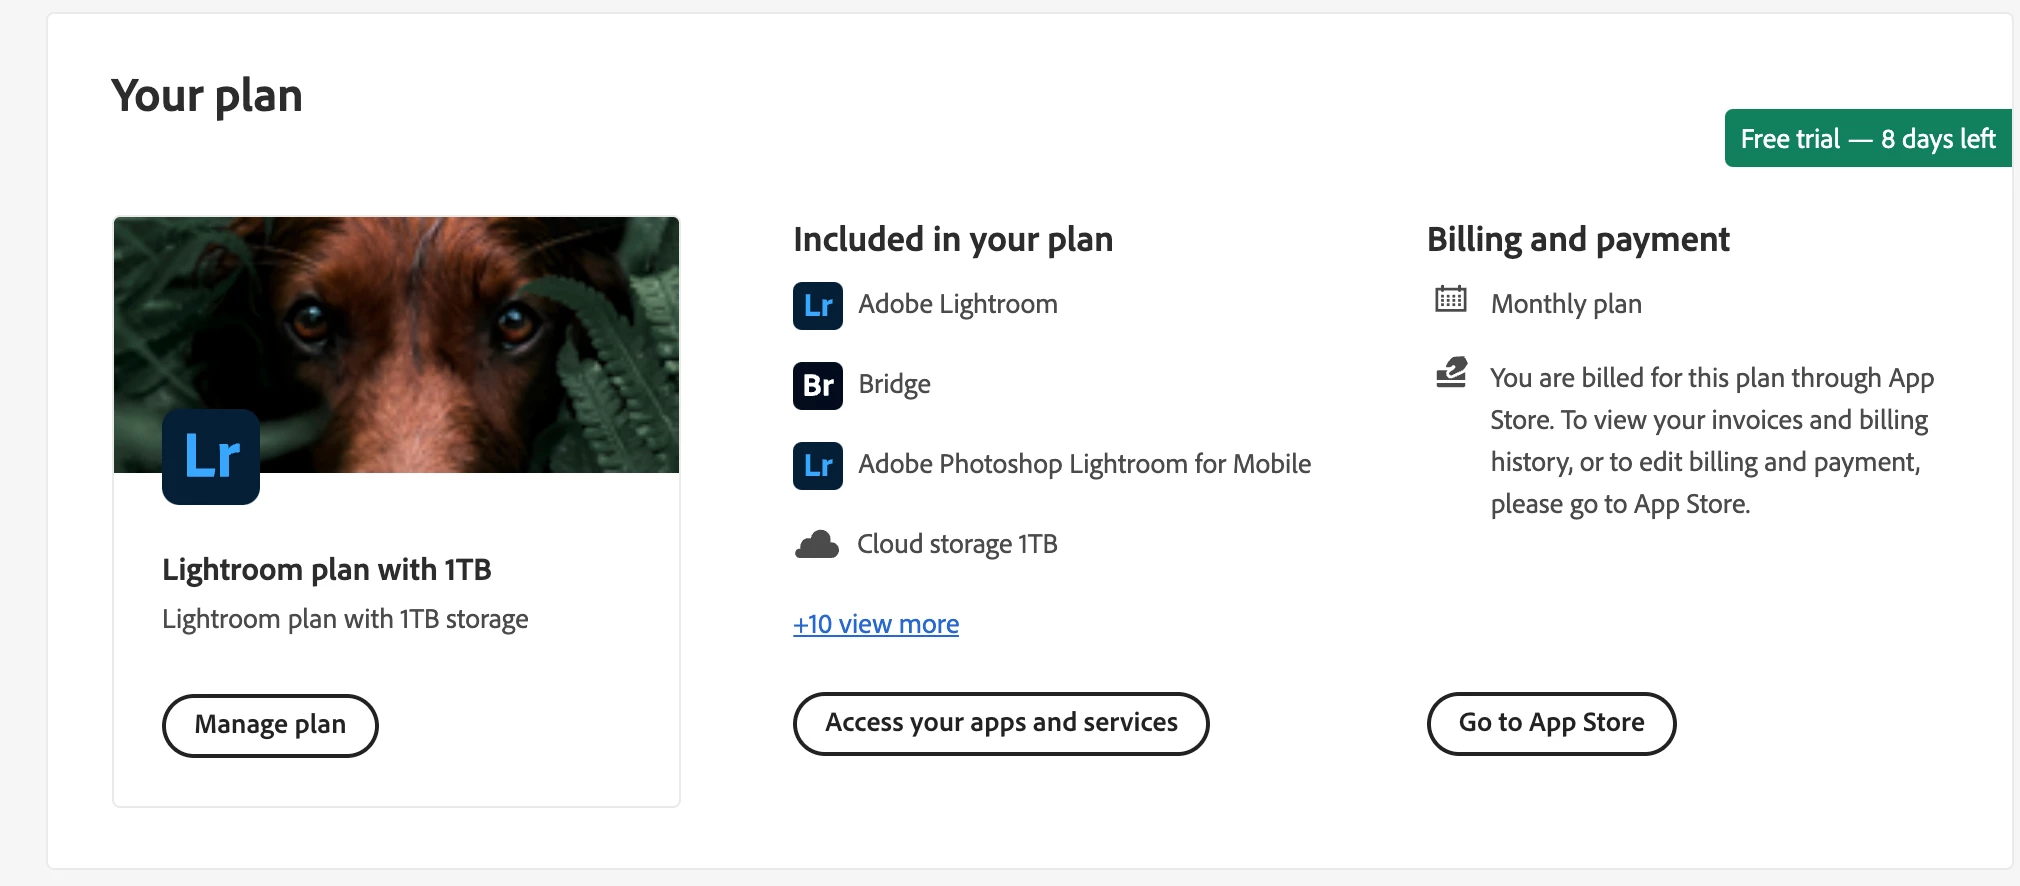
Task: Go to App Store button
Action: (x=1551, y=723)
